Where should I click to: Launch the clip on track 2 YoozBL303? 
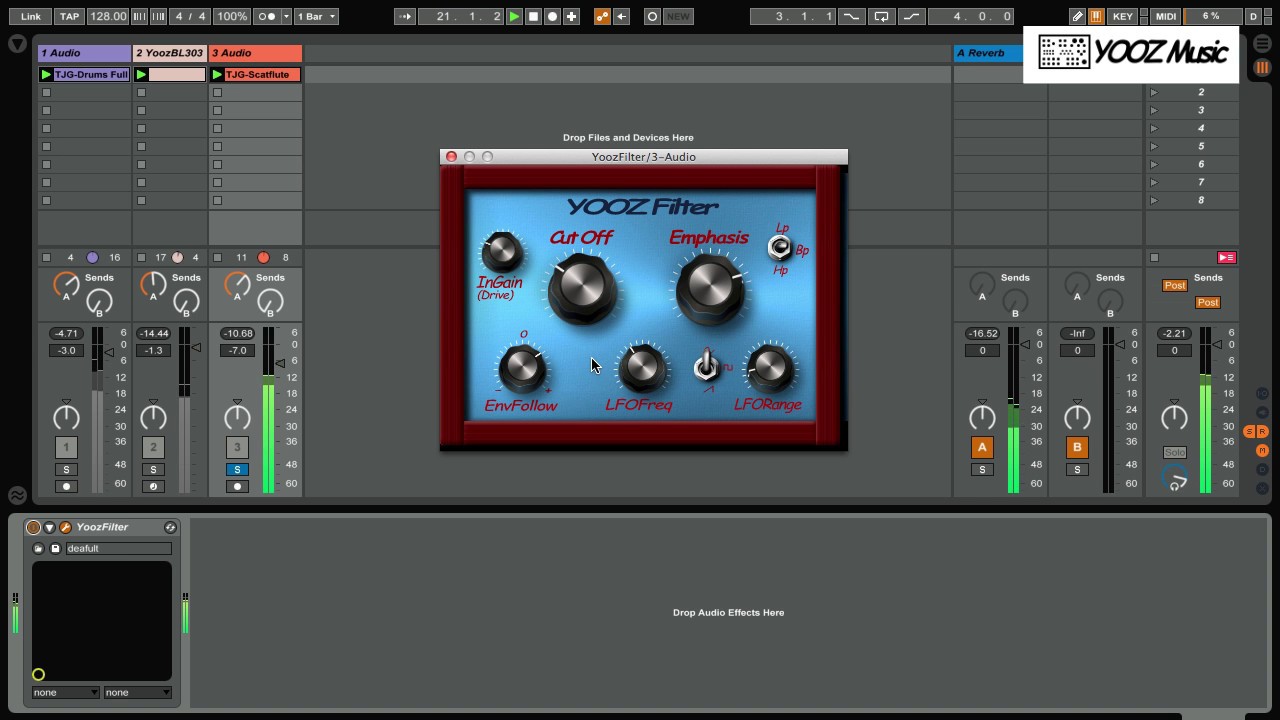[x=141, y=74]
